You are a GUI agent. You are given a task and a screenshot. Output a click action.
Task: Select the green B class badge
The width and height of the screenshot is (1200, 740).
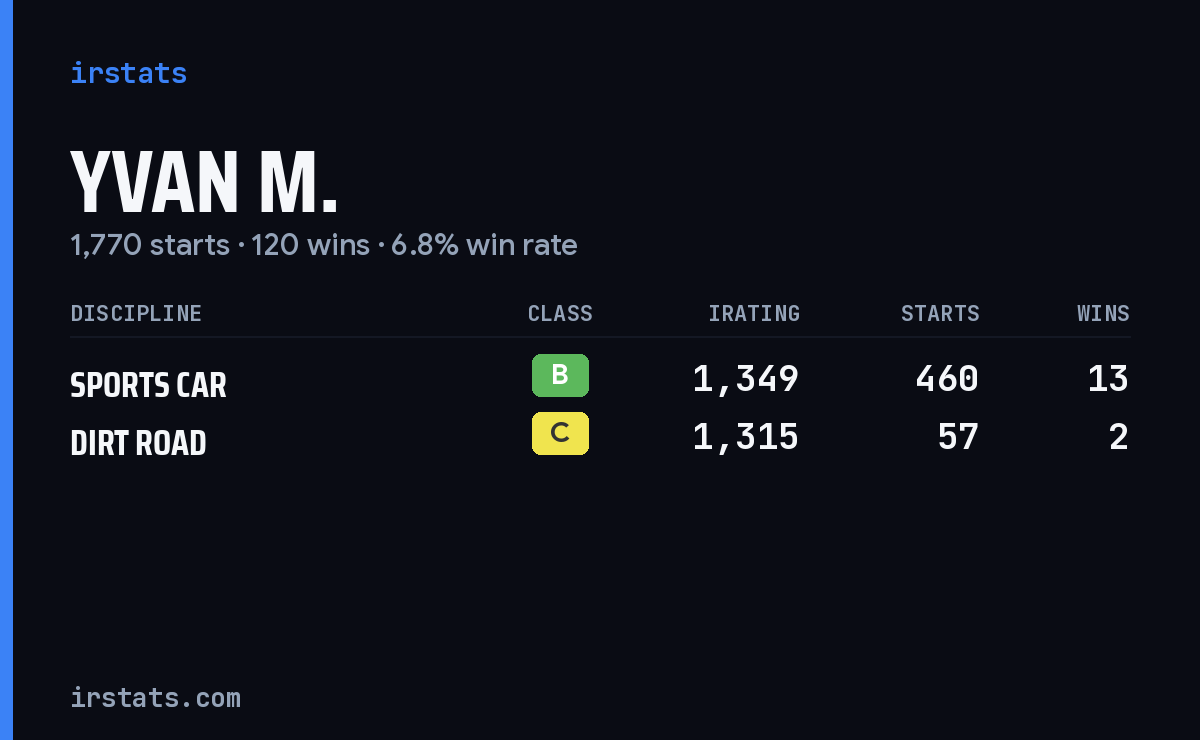[x=560, y=376]
